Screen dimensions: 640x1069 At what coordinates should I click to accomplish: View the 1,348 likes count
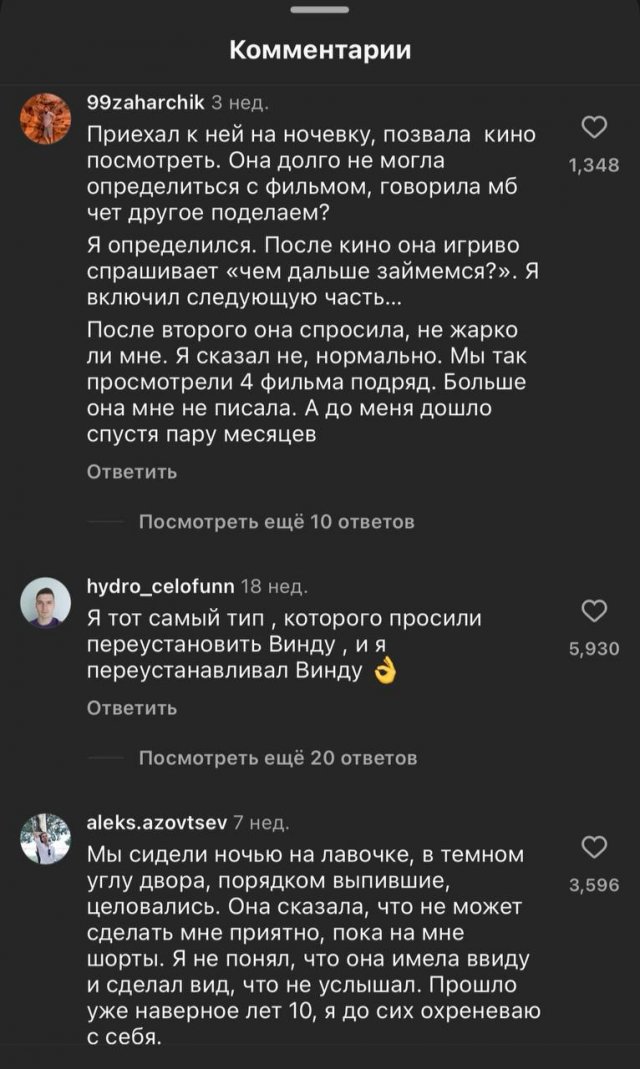tap(594, 166)
